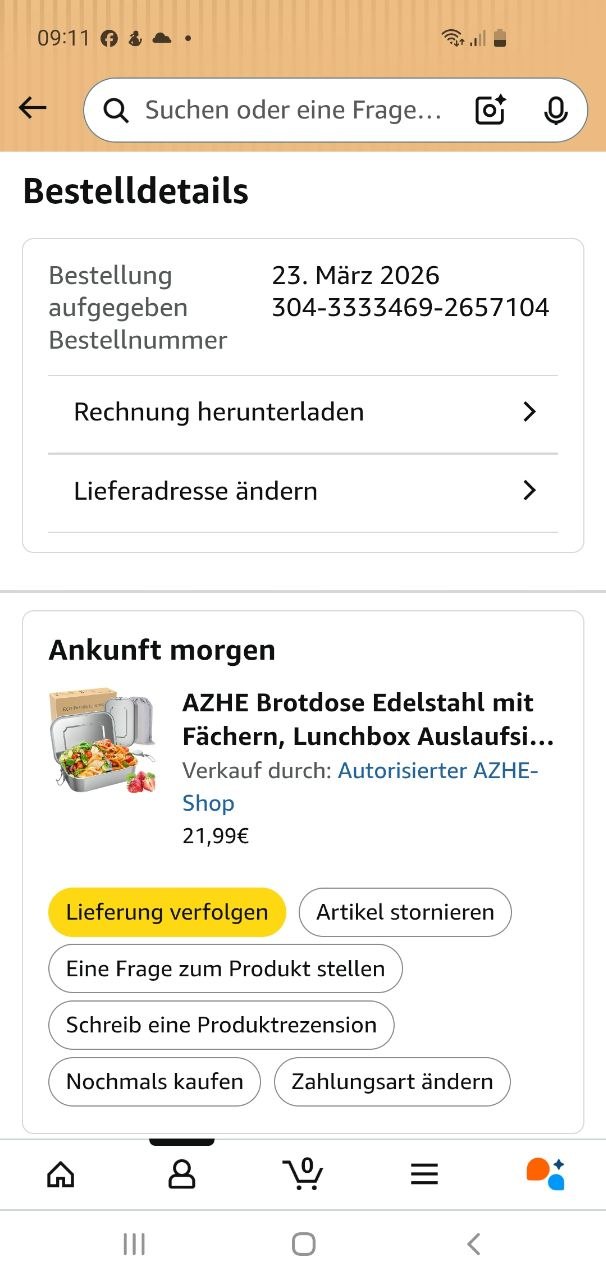Tap Zahlungsart ändern button
606x1280 pixels.
click(392, 1082)
